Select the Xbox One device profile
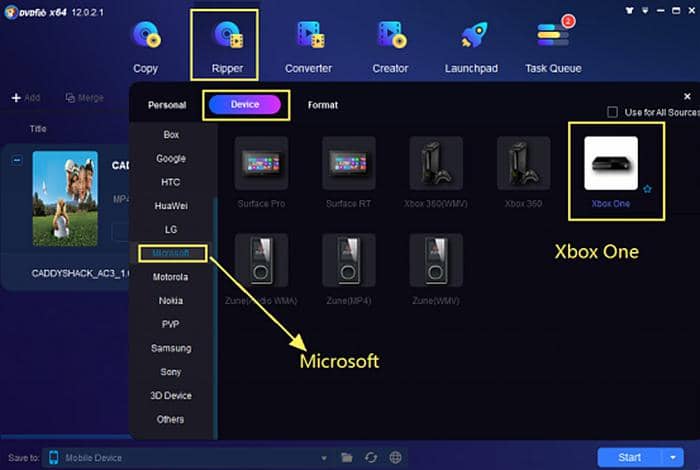Screen dimensions: 700x470 [611, 173]
